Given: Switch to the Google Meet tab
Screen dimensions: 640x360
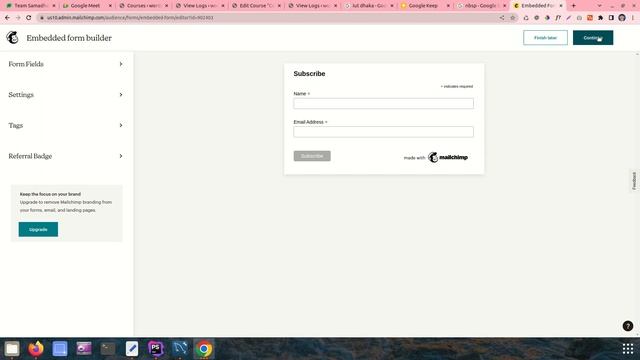Looking at the screenshot, I should [85, 6].
